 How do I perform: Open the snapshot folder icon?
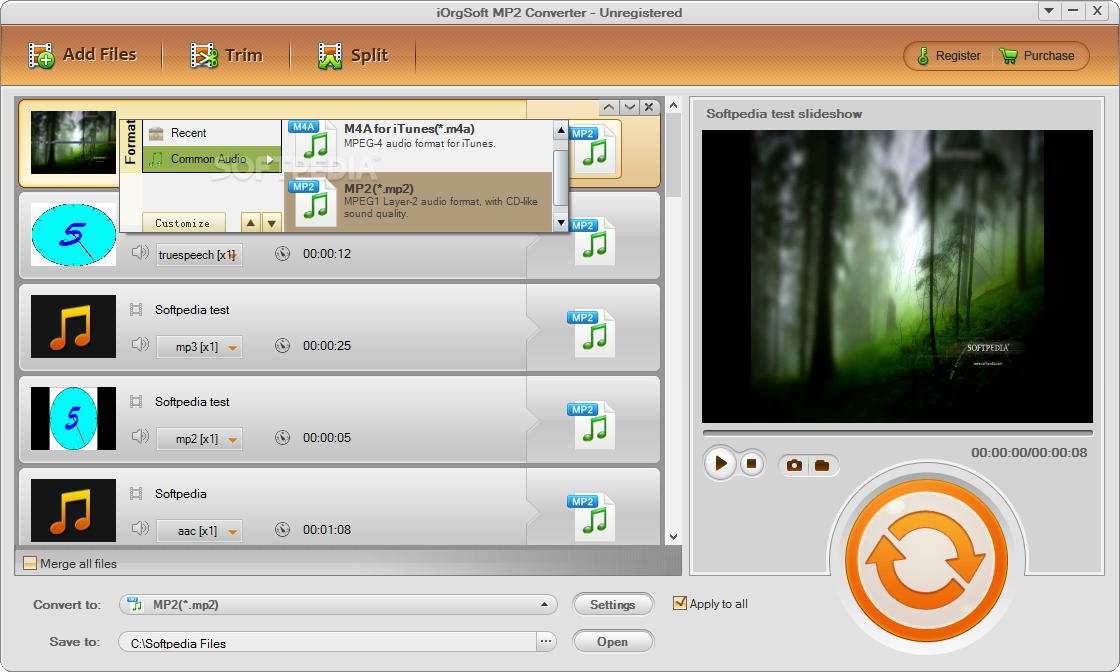click(x=822, y=466)
